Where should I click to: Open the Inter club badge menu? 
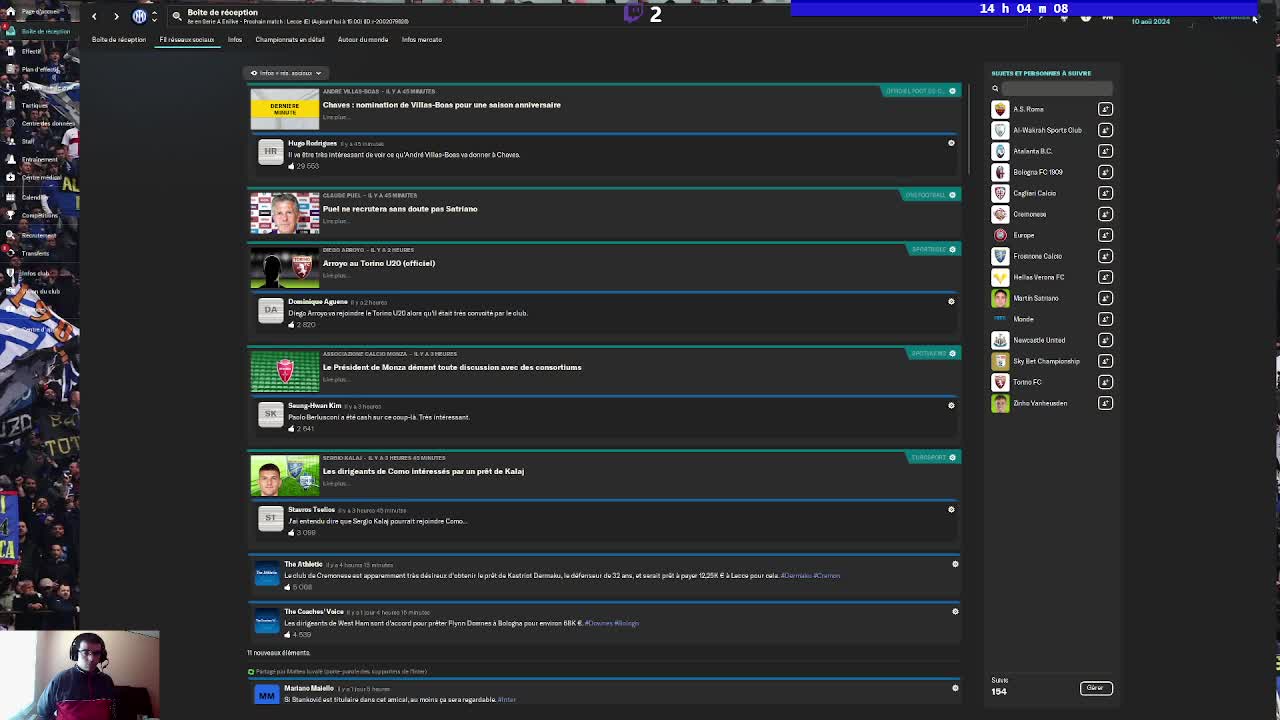point(140,16)
